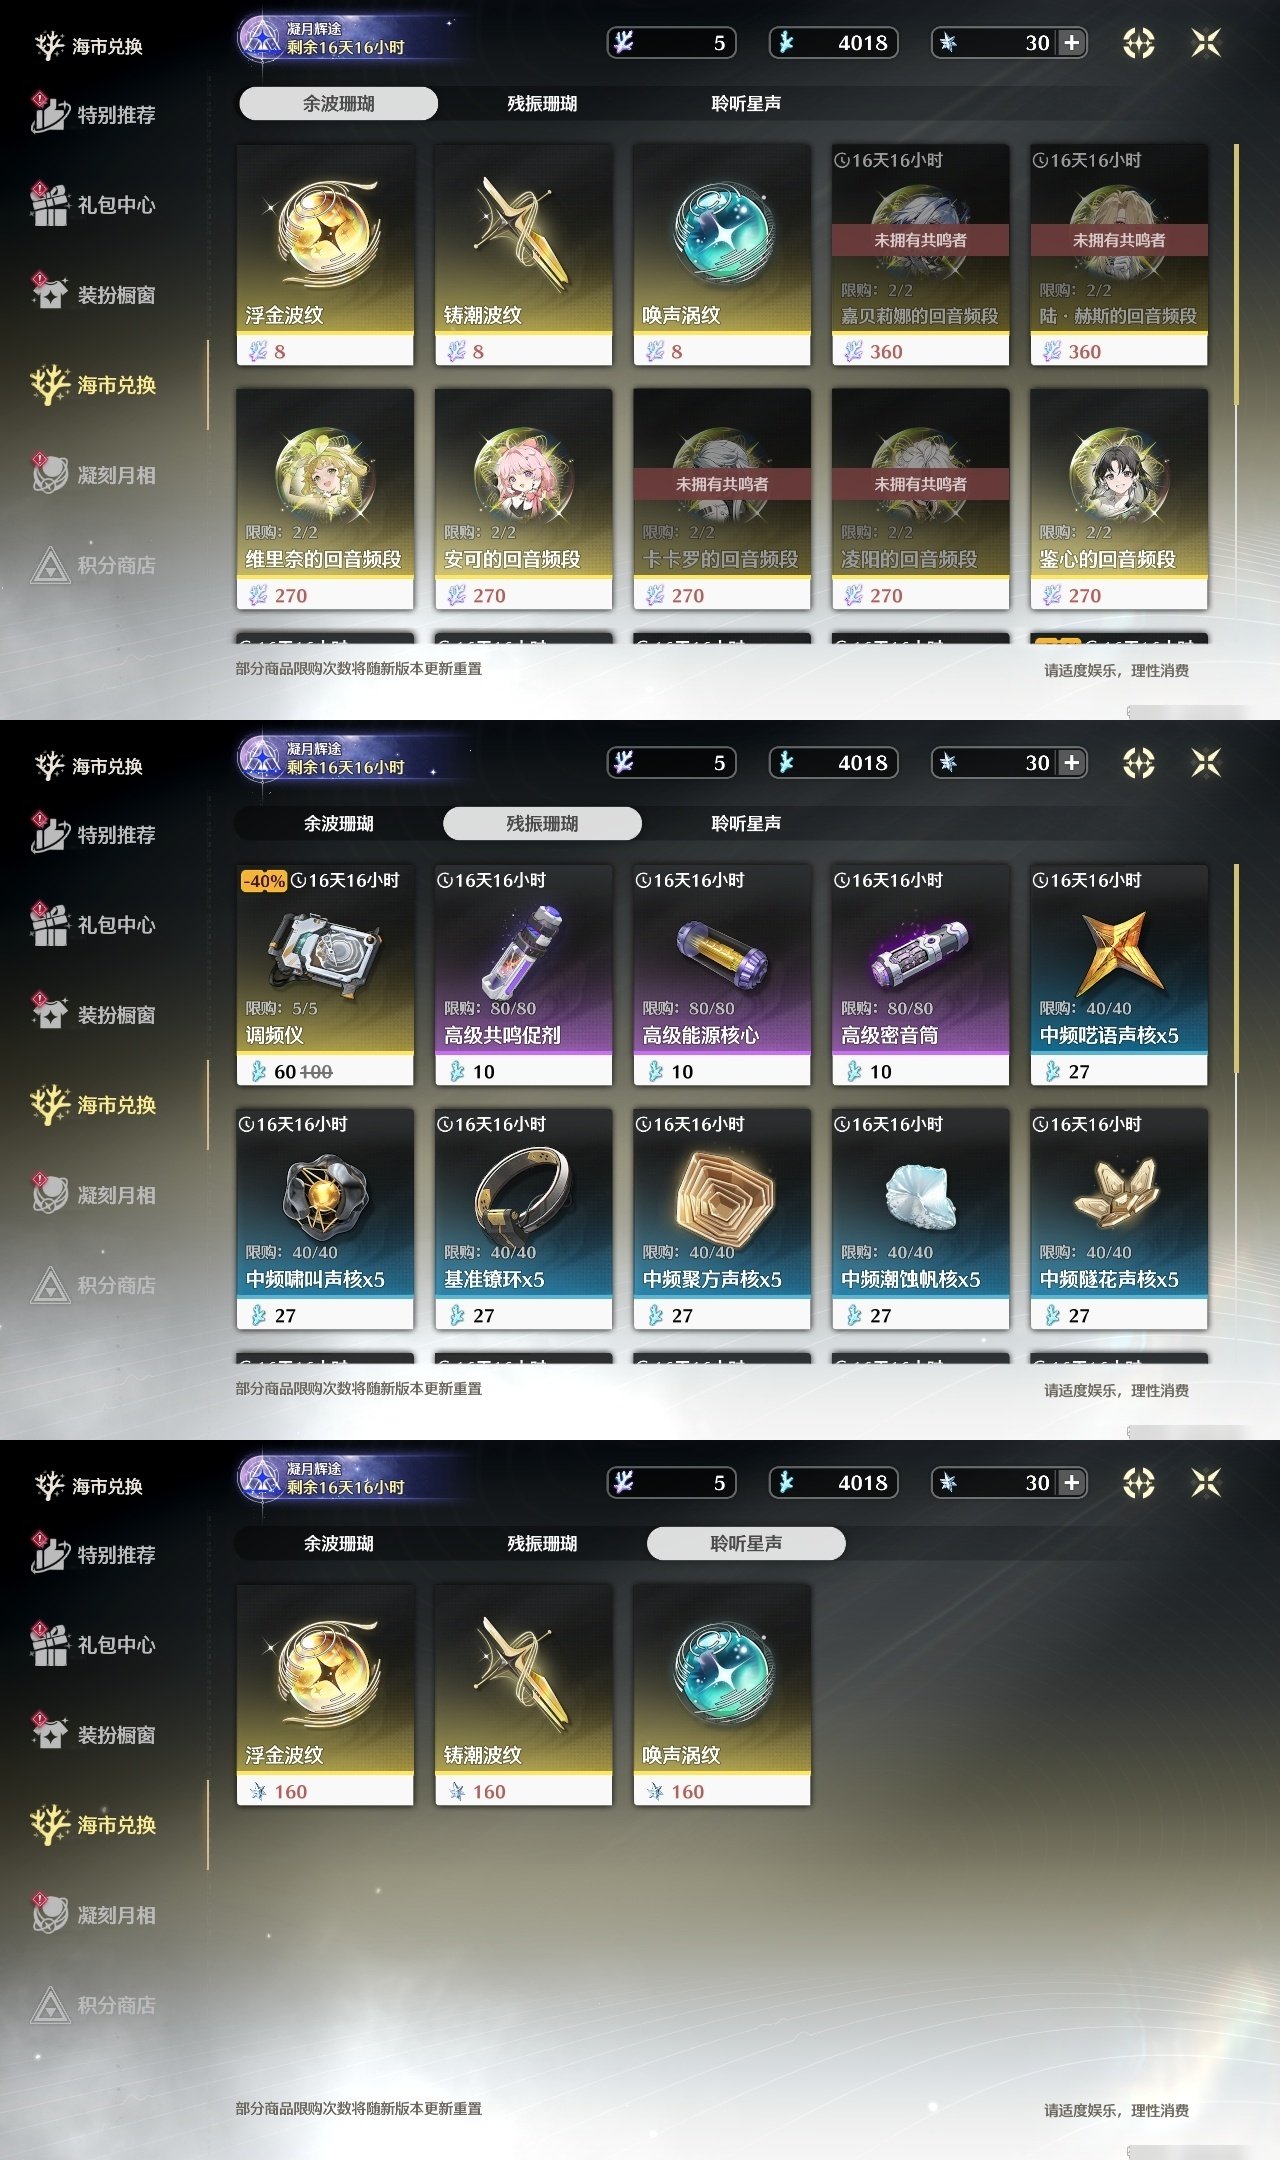Select 浮金波纹 item priced at 8
The image size is (1280, 2160).
click(x=325, y=255)
